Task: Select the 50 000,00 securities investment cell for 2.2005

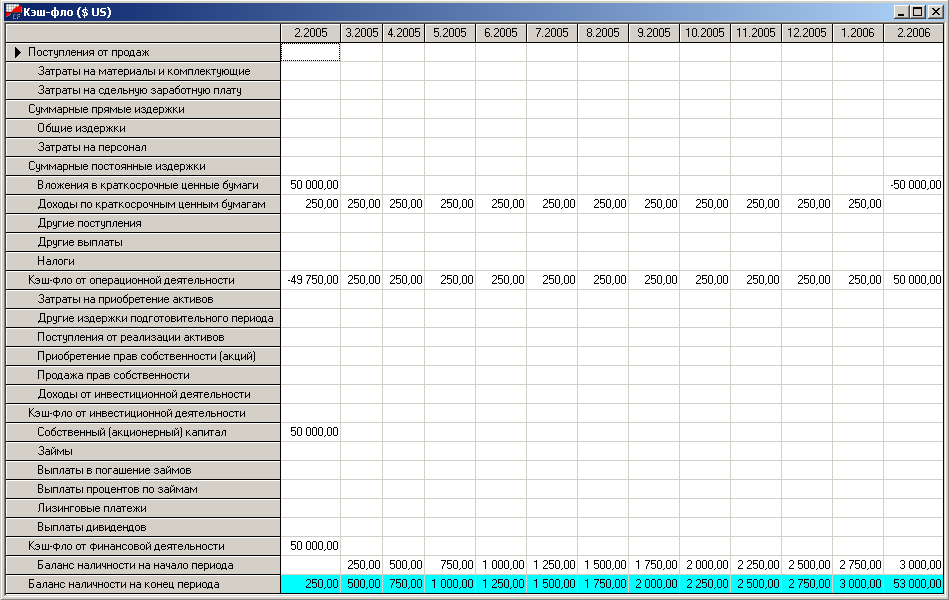Action: click(310, 185)
